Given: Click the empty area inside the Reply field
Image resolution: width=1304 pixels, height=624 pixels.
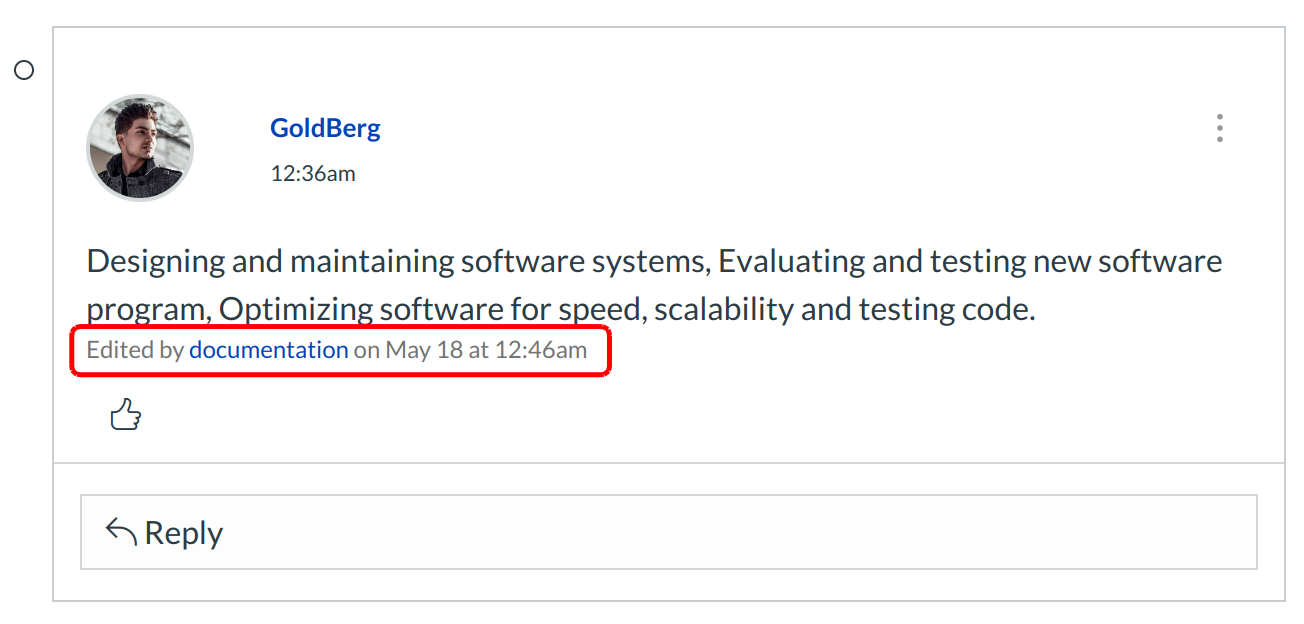Looking at the screenshot, I should pos(700,533).
